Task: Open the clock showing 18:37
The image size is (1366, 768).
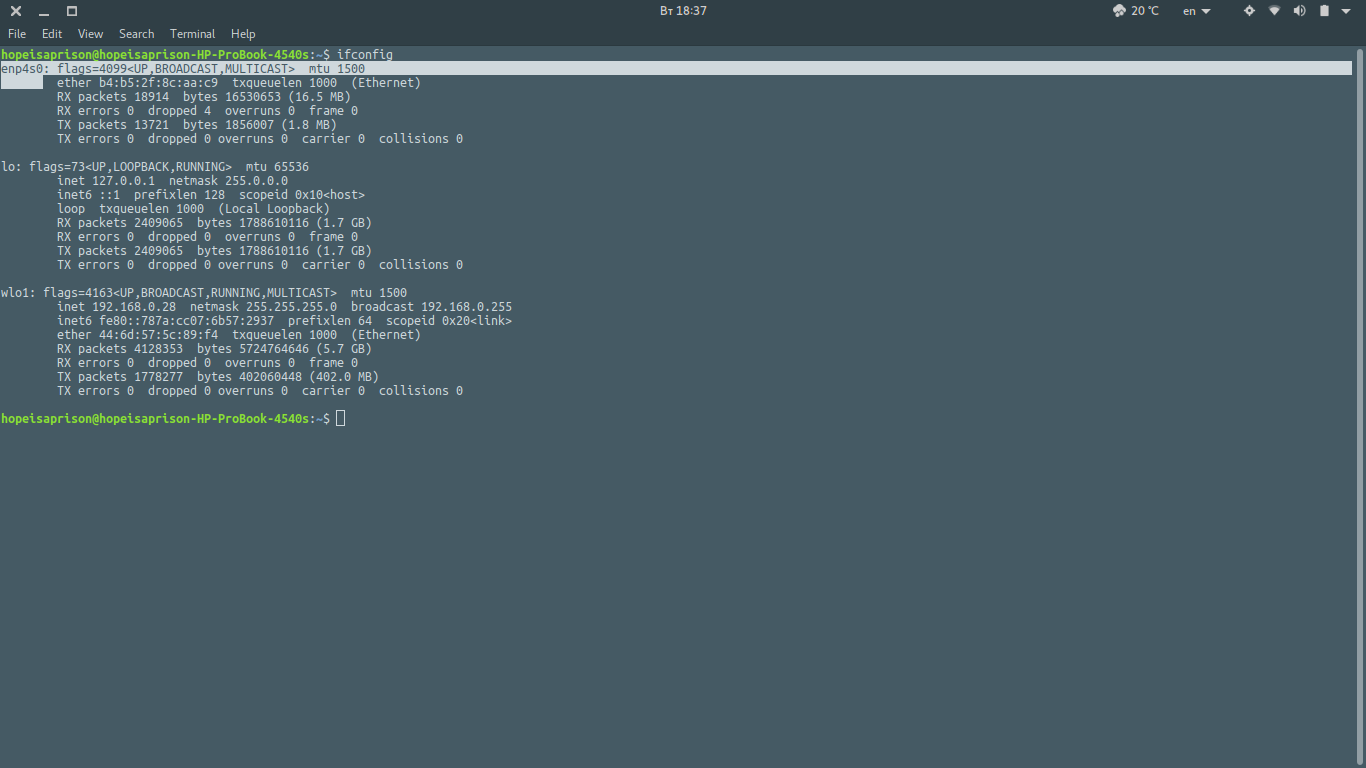Action: click(x=684, y=11)
